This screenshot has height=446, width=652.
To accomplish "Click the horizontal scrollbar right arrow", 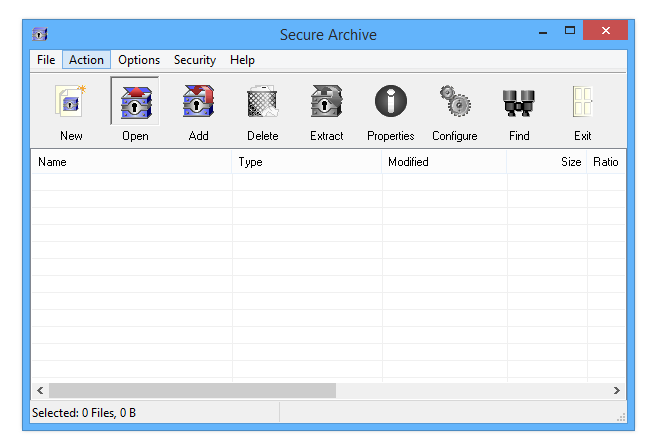I will [x=617, y=390].
